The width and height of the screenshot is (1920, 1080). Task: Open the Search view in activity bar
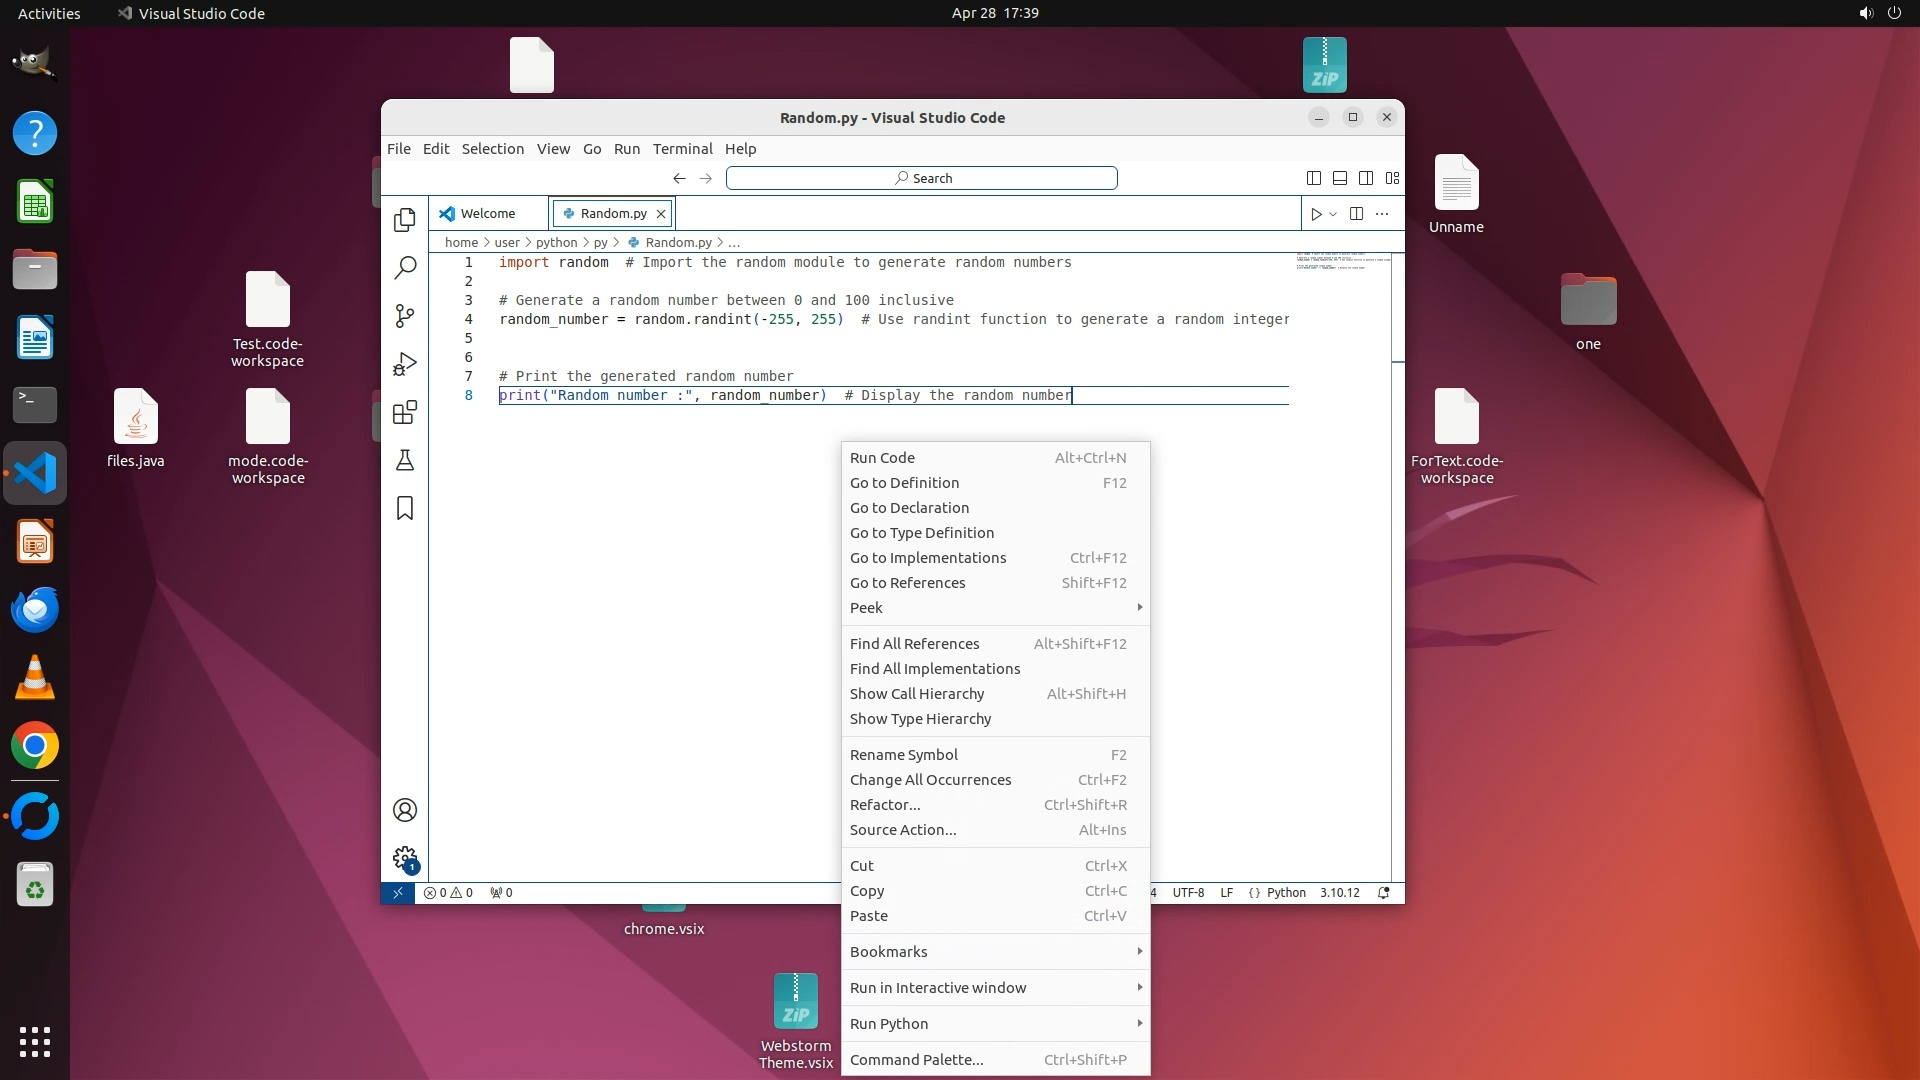point(404,268)
